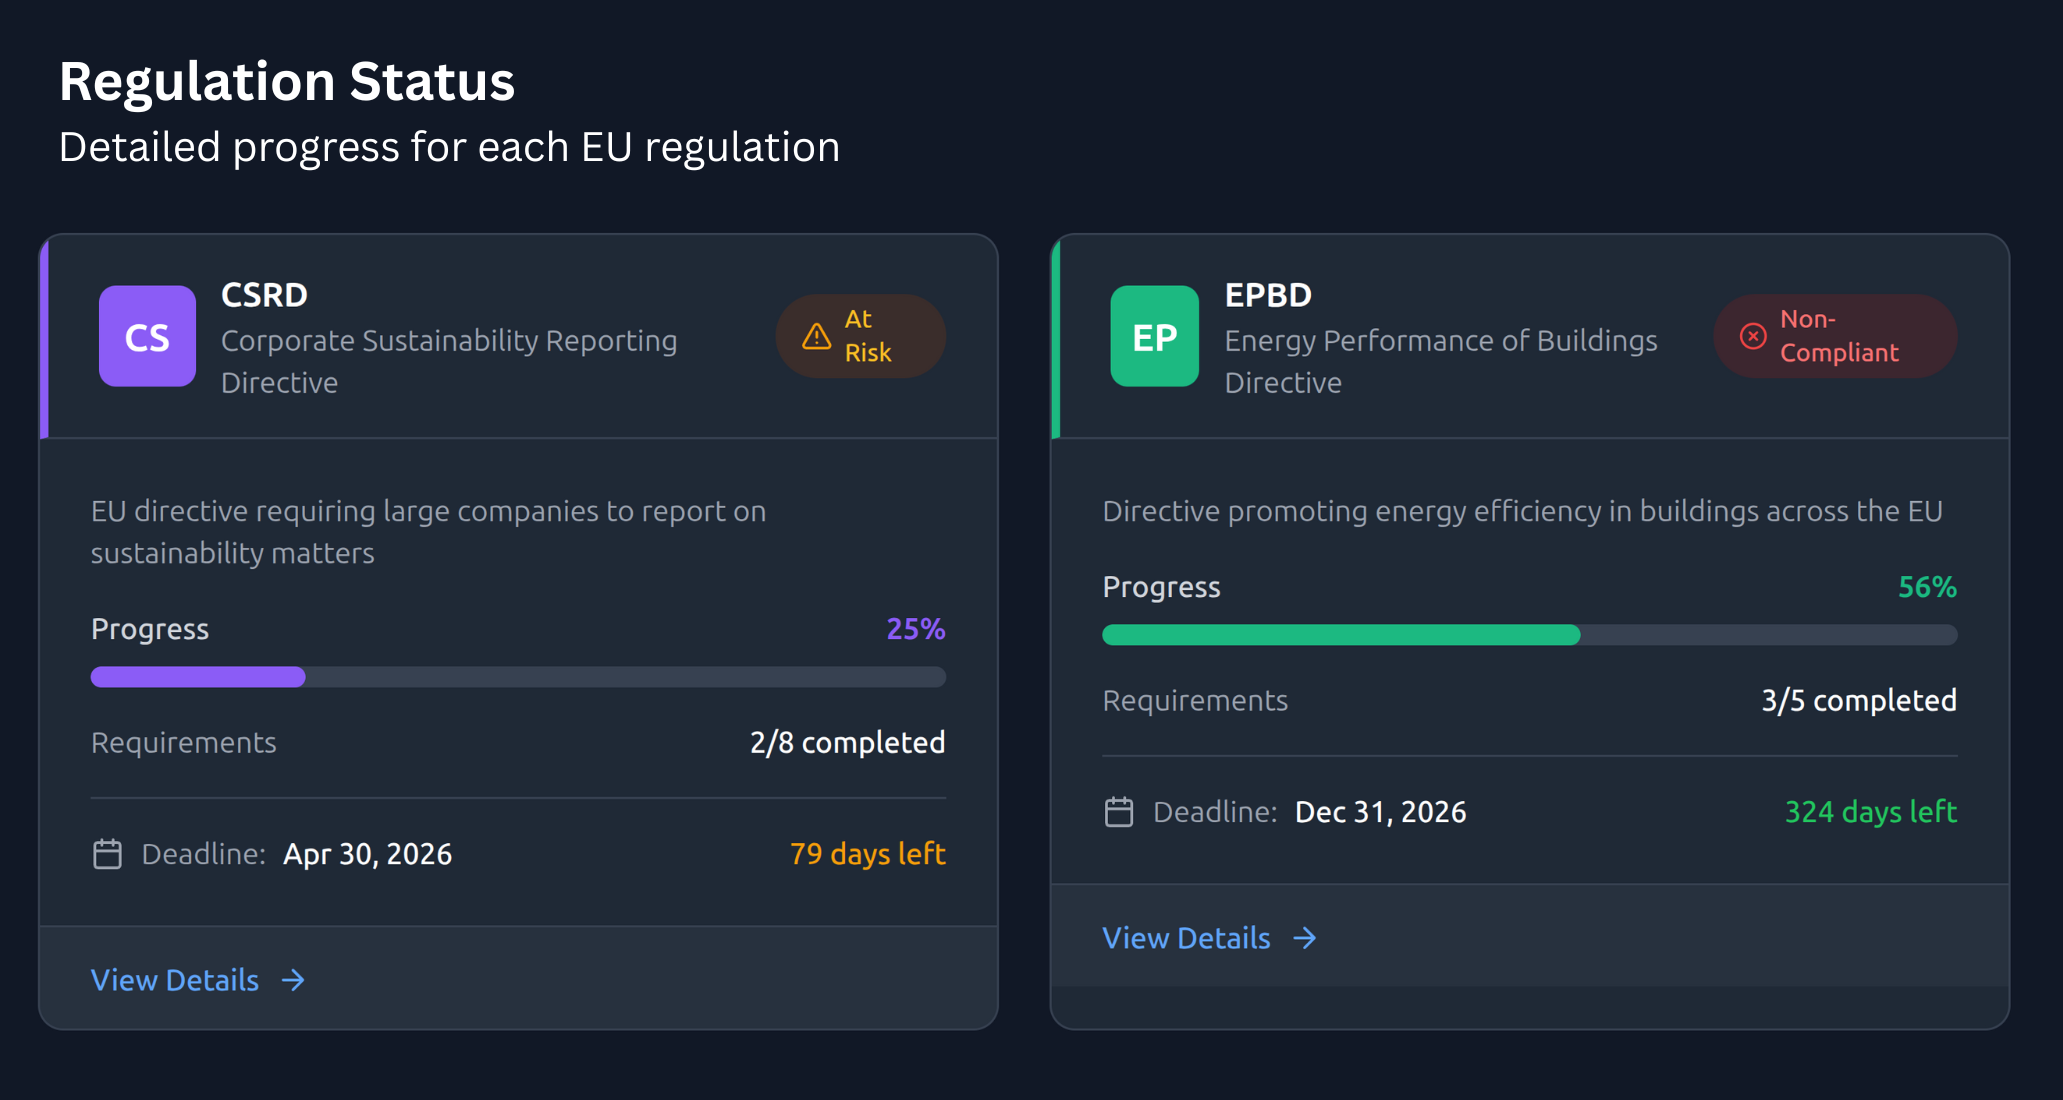Select the CSRD card title
Viewport: 2063px width, 1100px height.
(x=264, y=295)
